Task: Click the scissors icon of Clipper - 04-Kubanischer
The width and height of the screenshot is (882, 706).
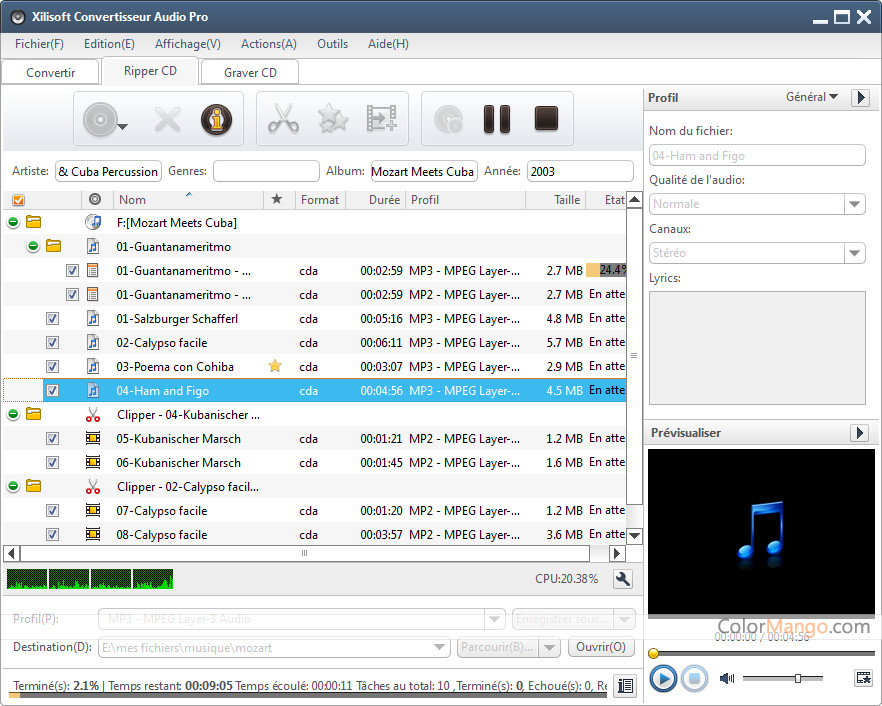Action: (x=93, y=415)
